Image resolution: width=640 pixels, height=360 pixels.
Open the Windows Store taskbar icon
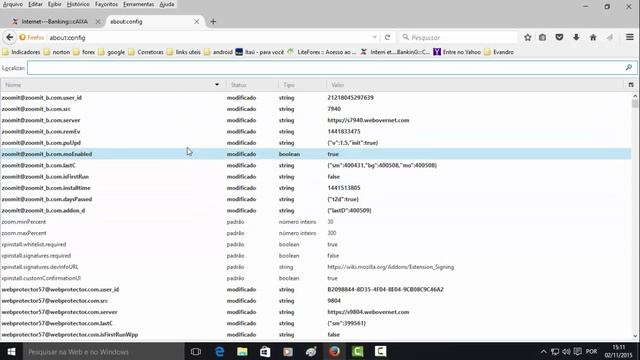[x=265, y=351]
